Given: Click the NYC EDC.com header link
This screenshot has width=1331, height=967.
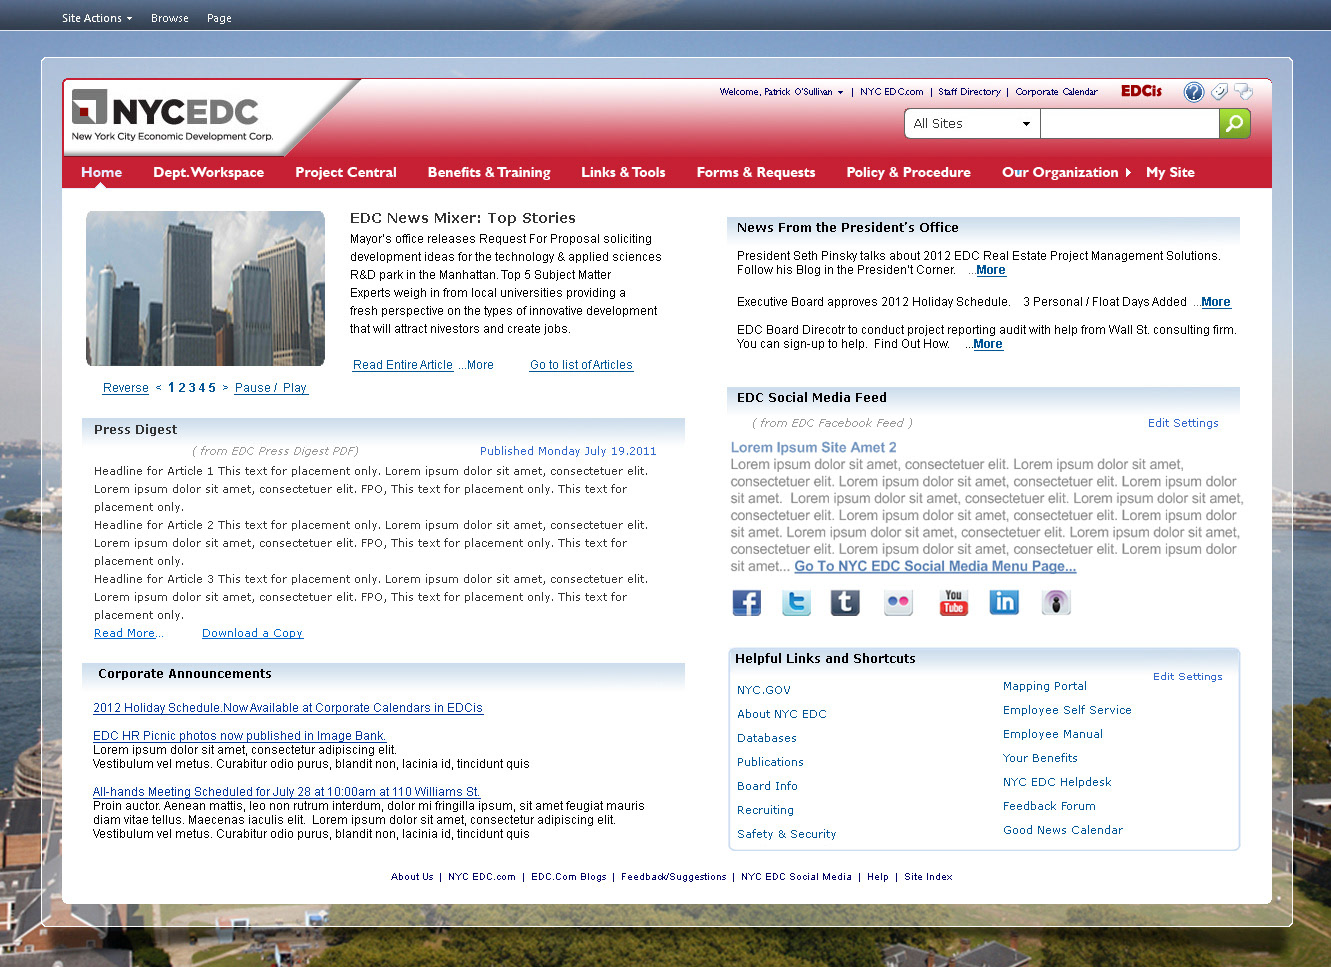Looking at the screenshot, I should [x=892, y=92].
